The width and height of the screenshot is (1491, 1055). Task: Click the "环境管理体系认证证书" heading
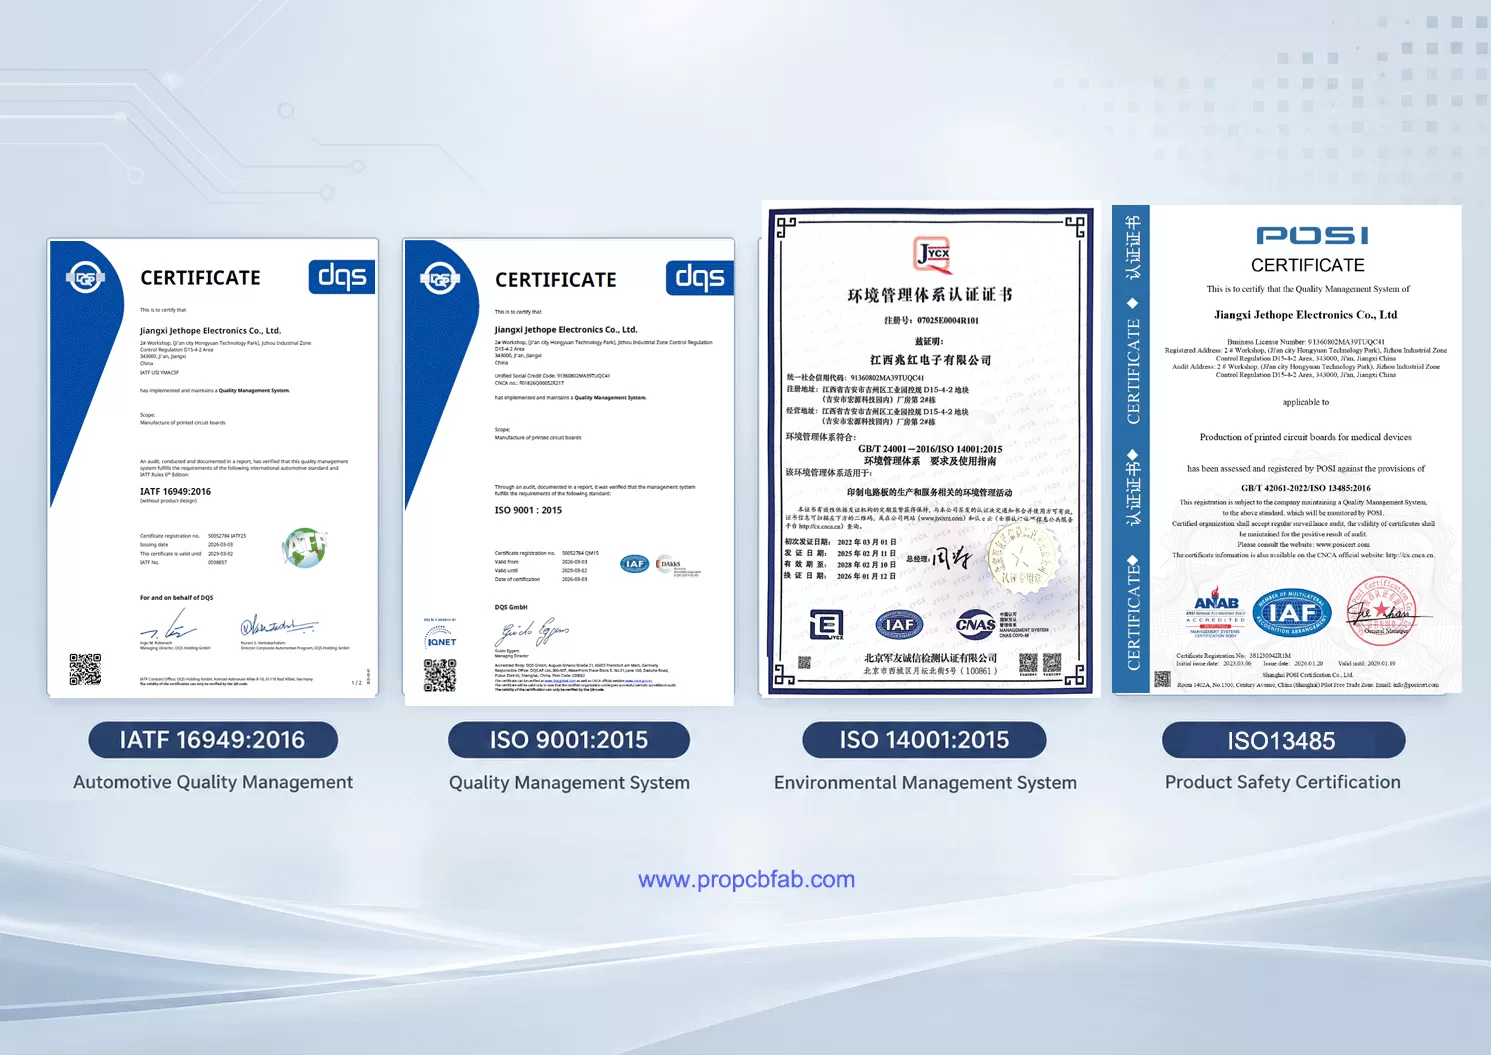pyautogui.click(x=930, y=295)
